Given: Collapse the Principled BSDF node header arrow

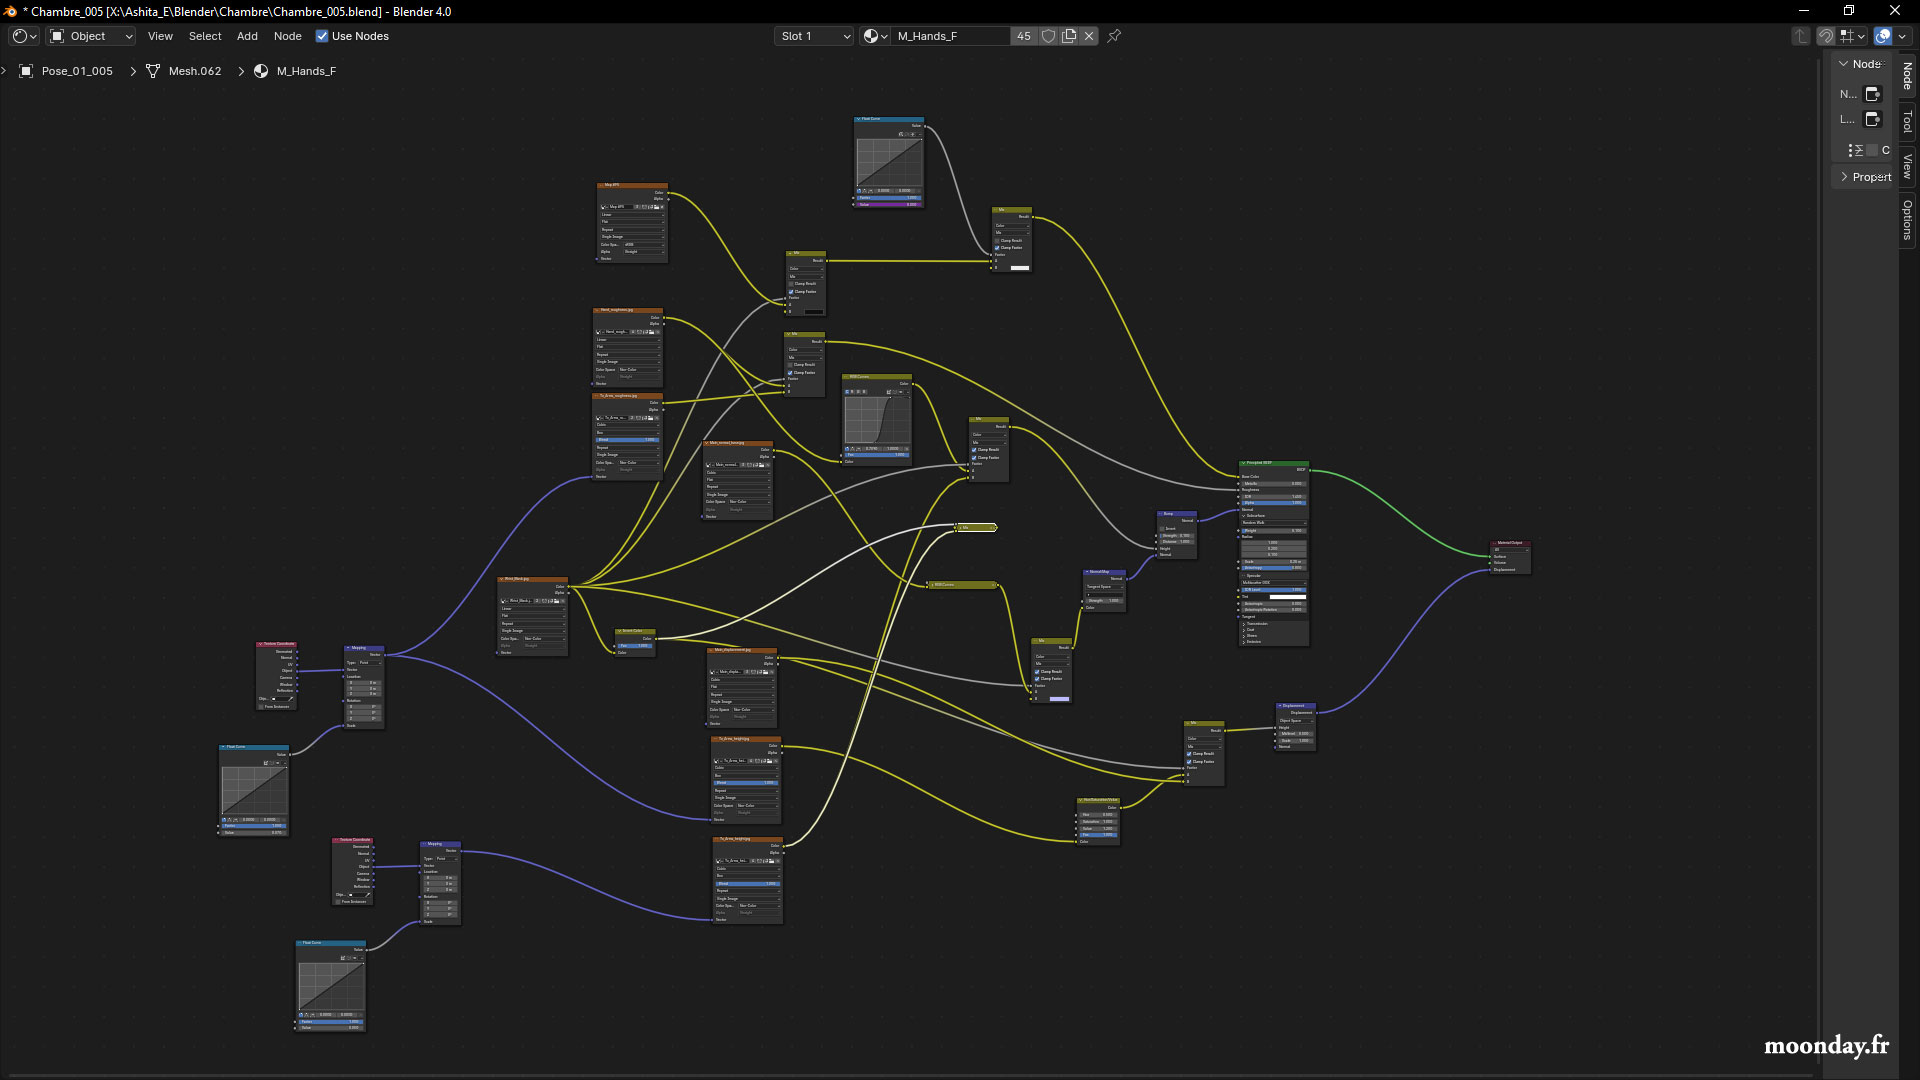Looking at the screenshot, I should 1243,463.
